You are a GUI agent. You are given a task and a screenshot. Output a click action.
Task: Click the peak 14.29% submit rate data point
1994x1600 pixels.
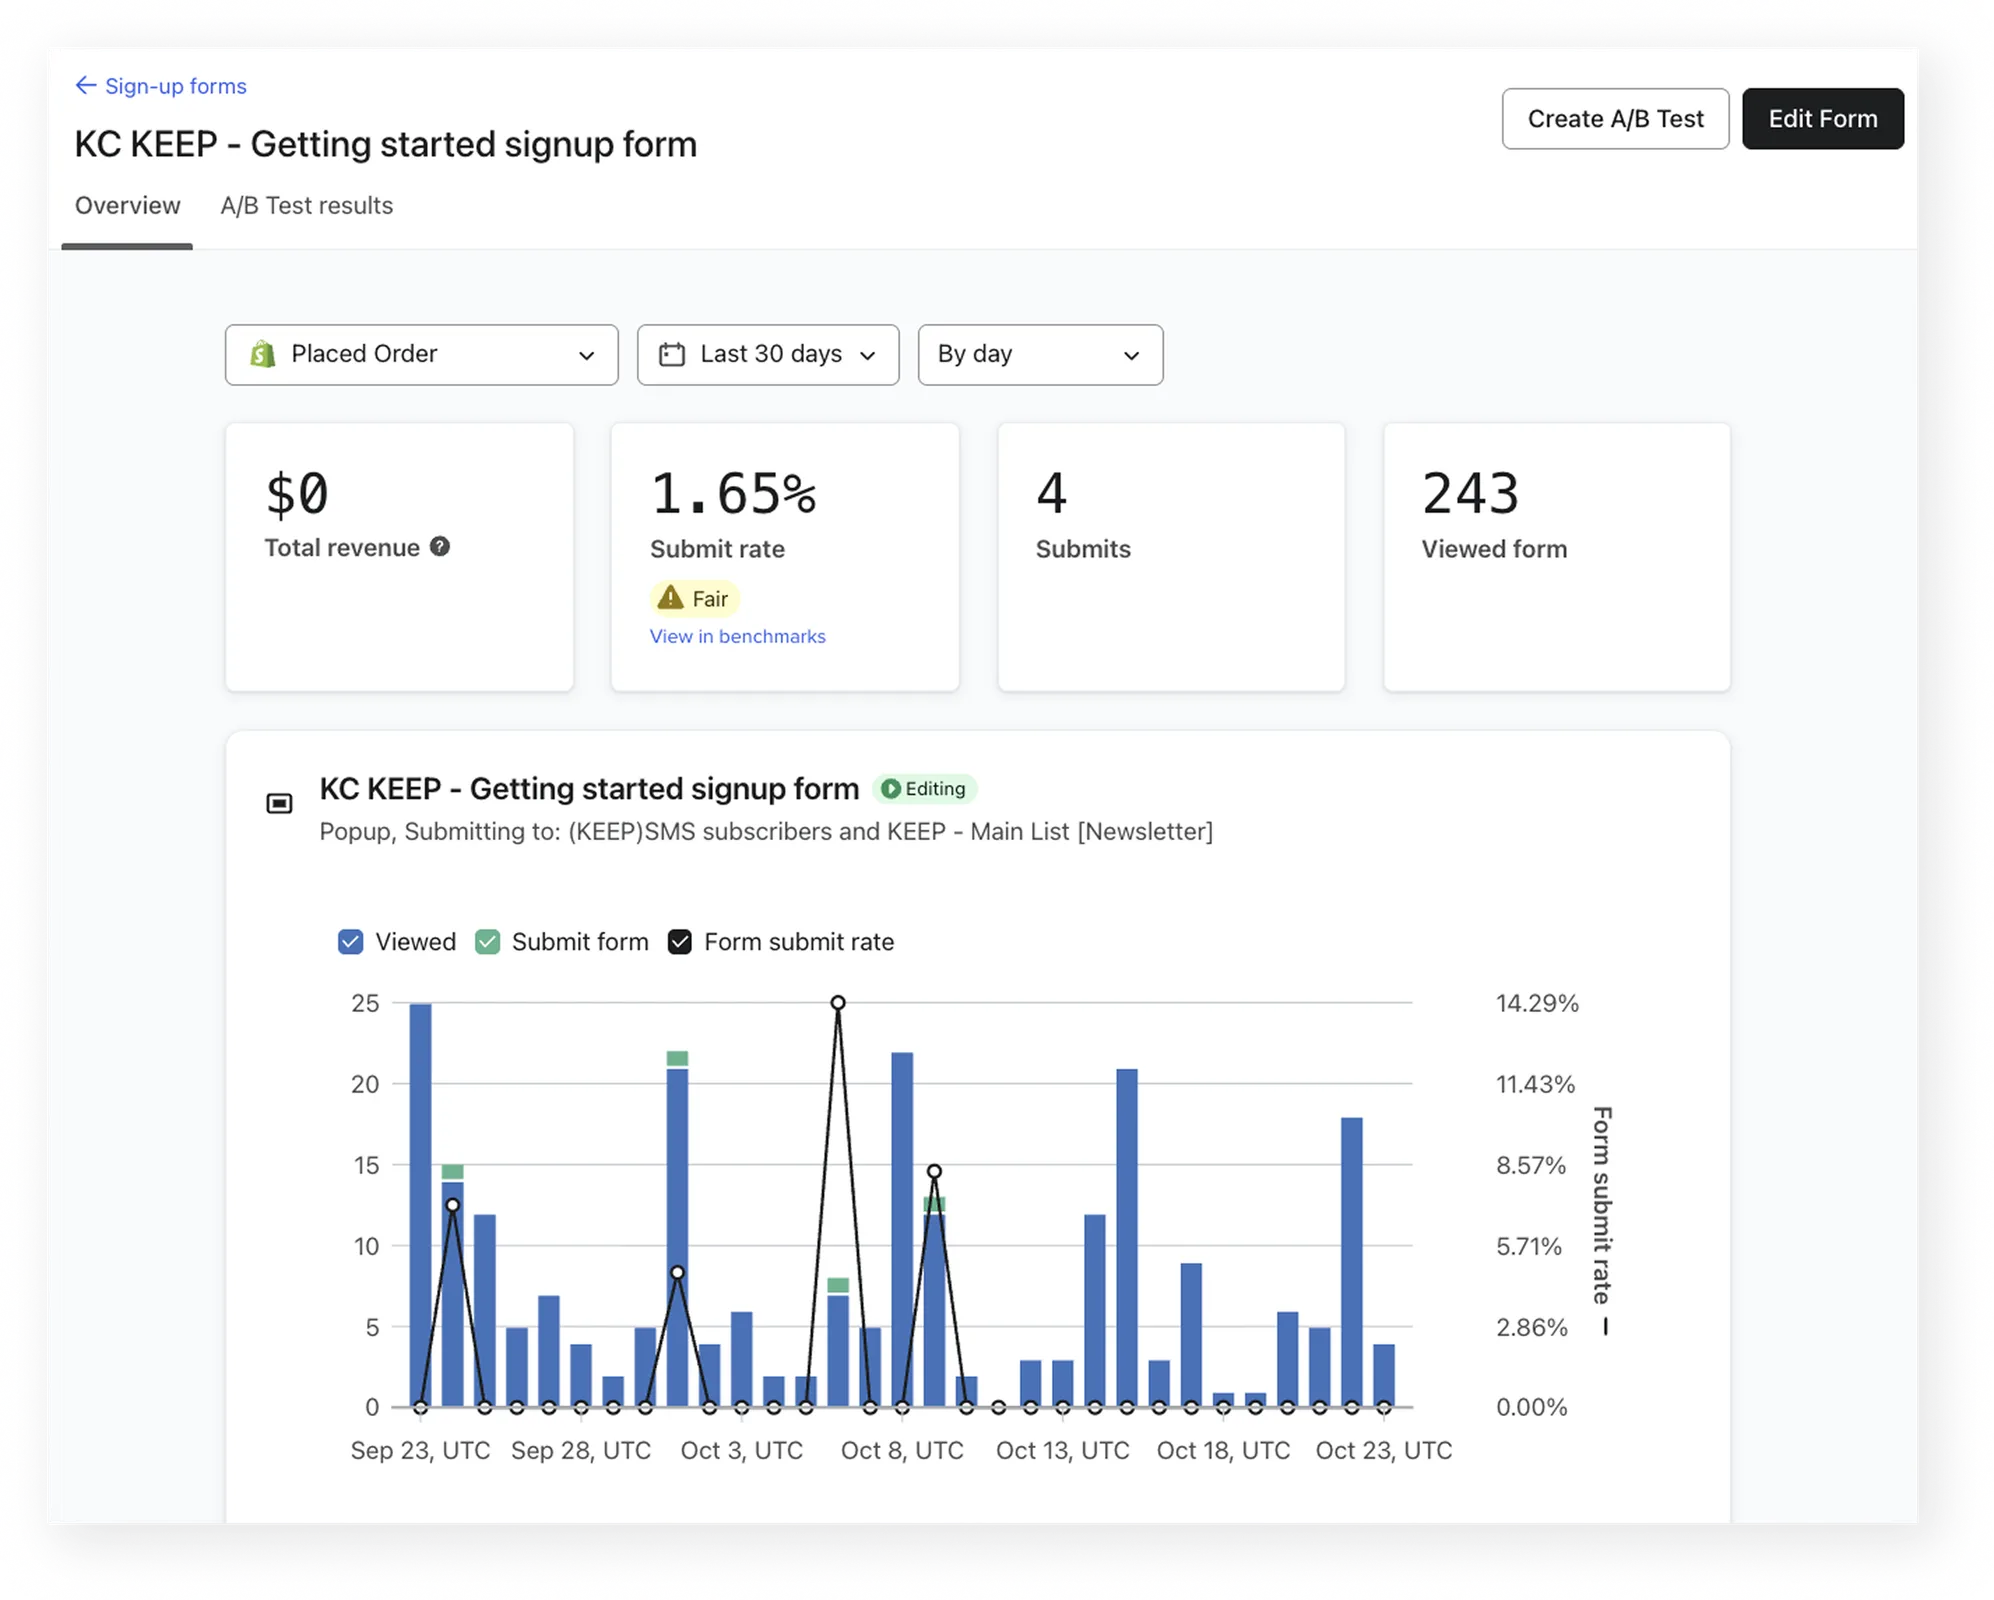coord(838,1003)
